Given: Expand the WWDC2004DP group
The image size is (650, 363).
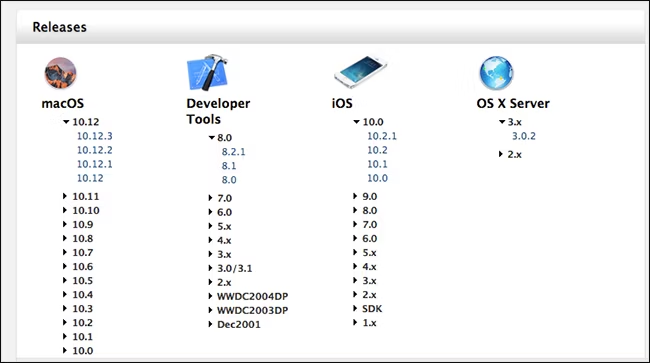Looking at the screenshot, I should 210,296.
